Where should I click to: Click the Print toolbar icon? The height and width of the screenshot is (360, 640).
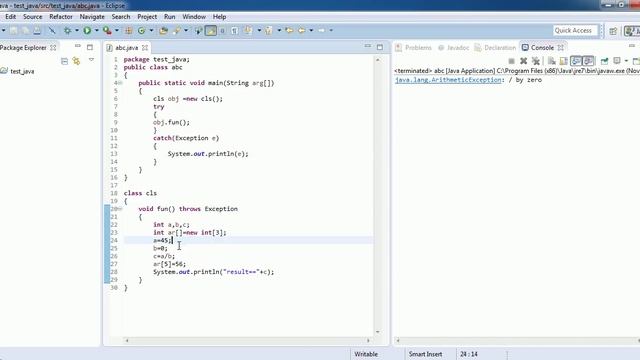(x=37, y=30)
